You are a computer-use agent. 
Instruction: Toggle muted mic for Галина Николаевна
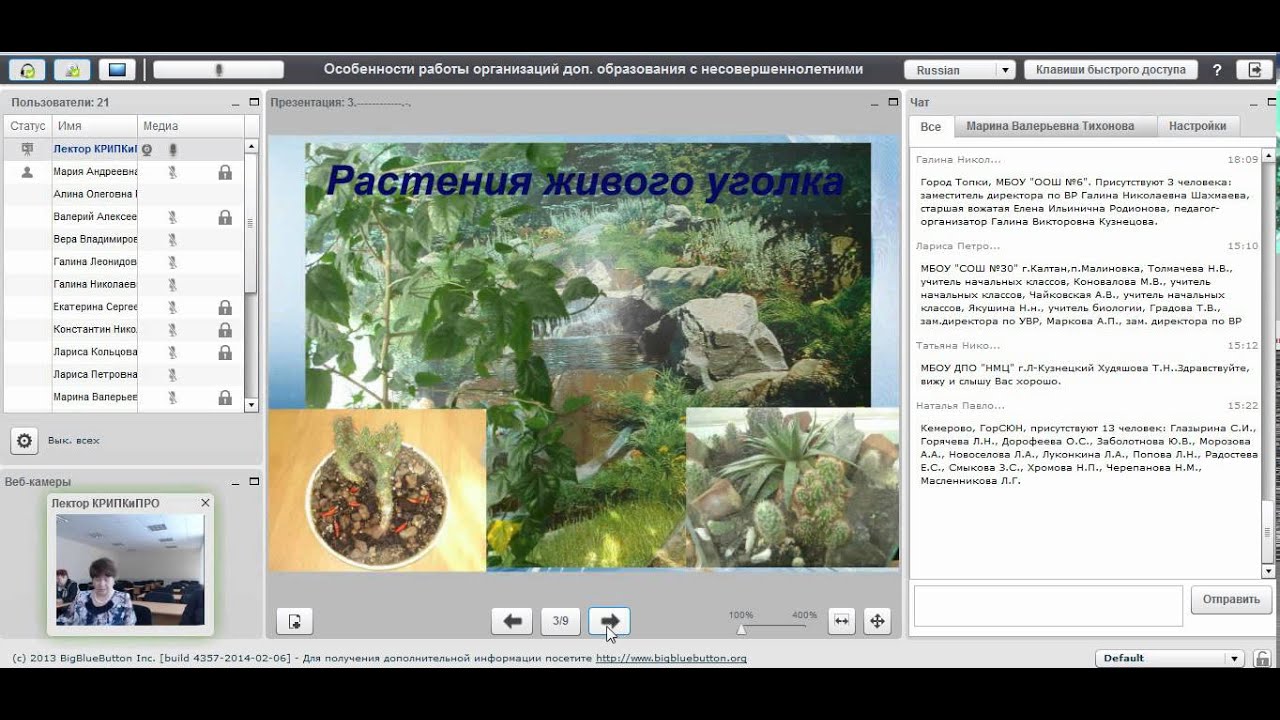pyautogui.click(x=172, y=285)
